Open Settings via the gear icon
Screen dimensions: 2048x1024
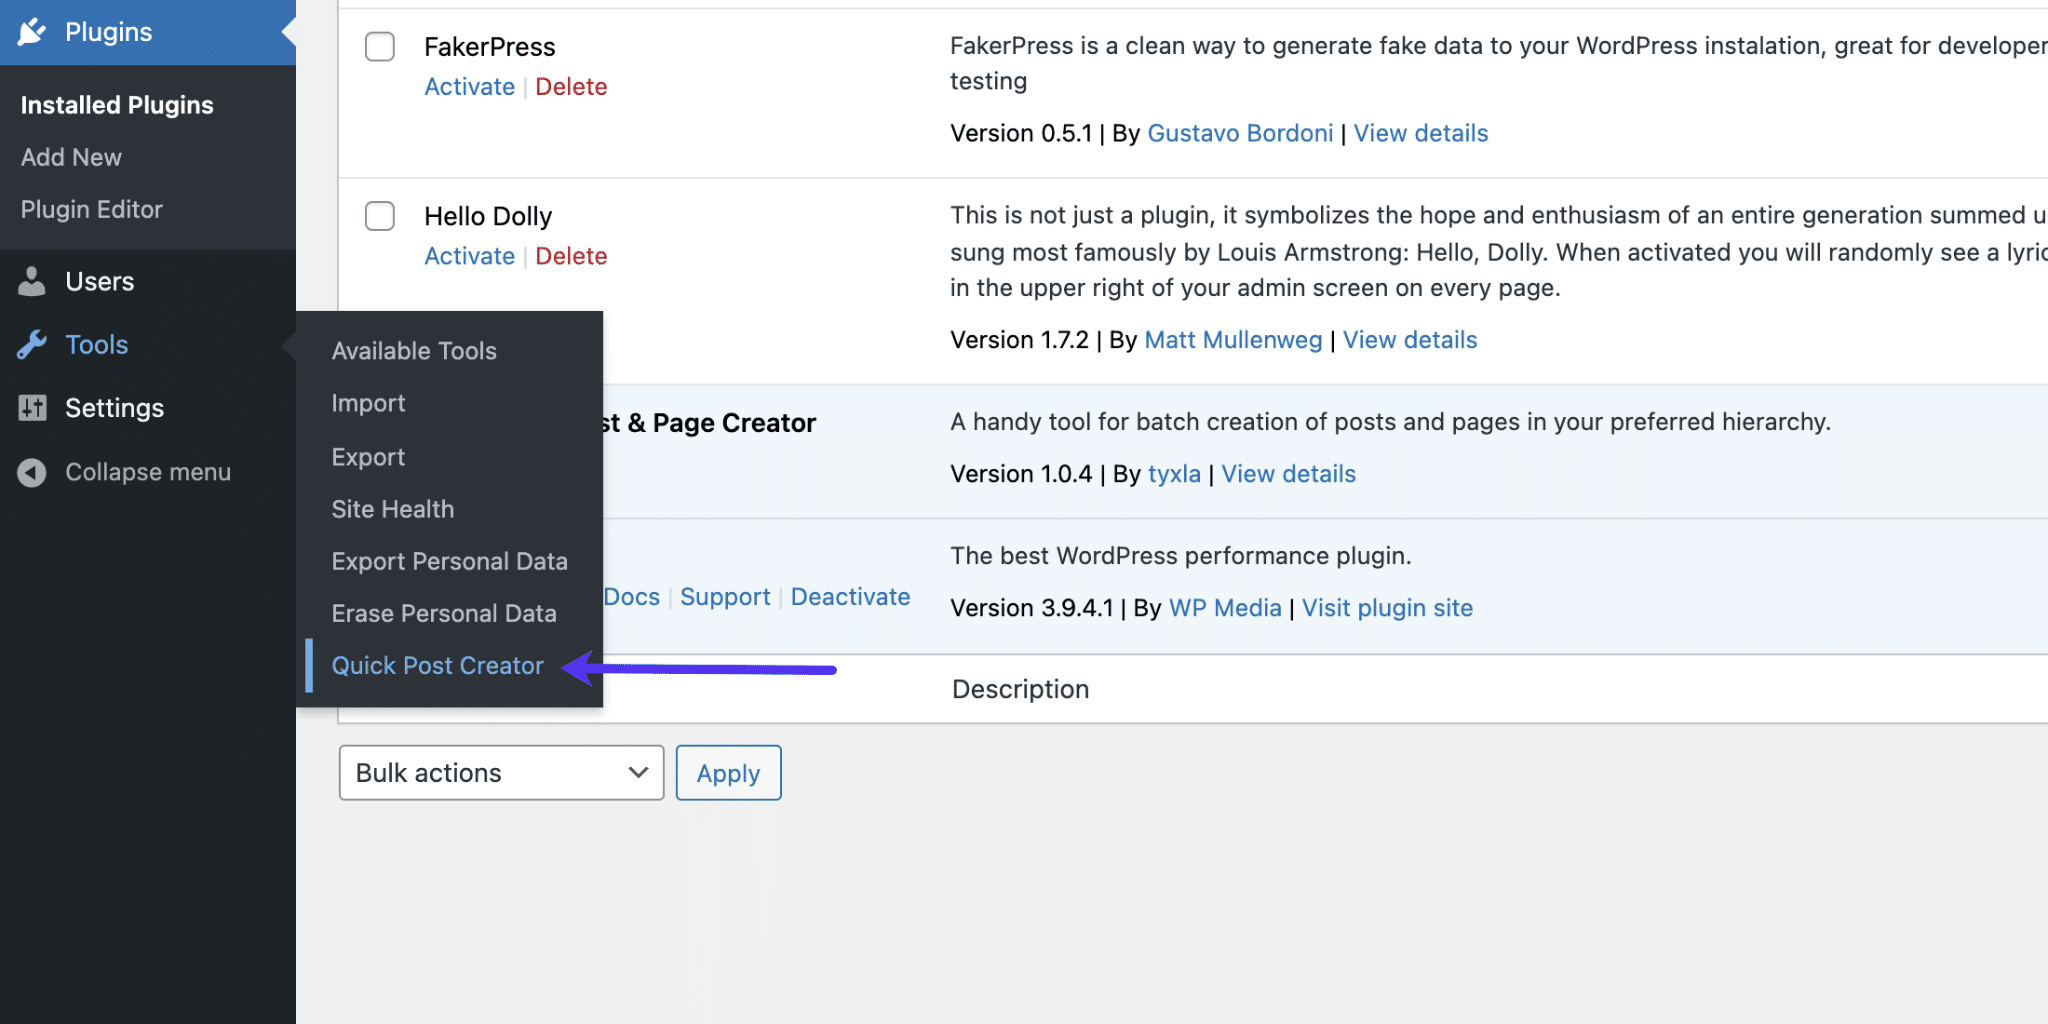(x=31, y=408)
